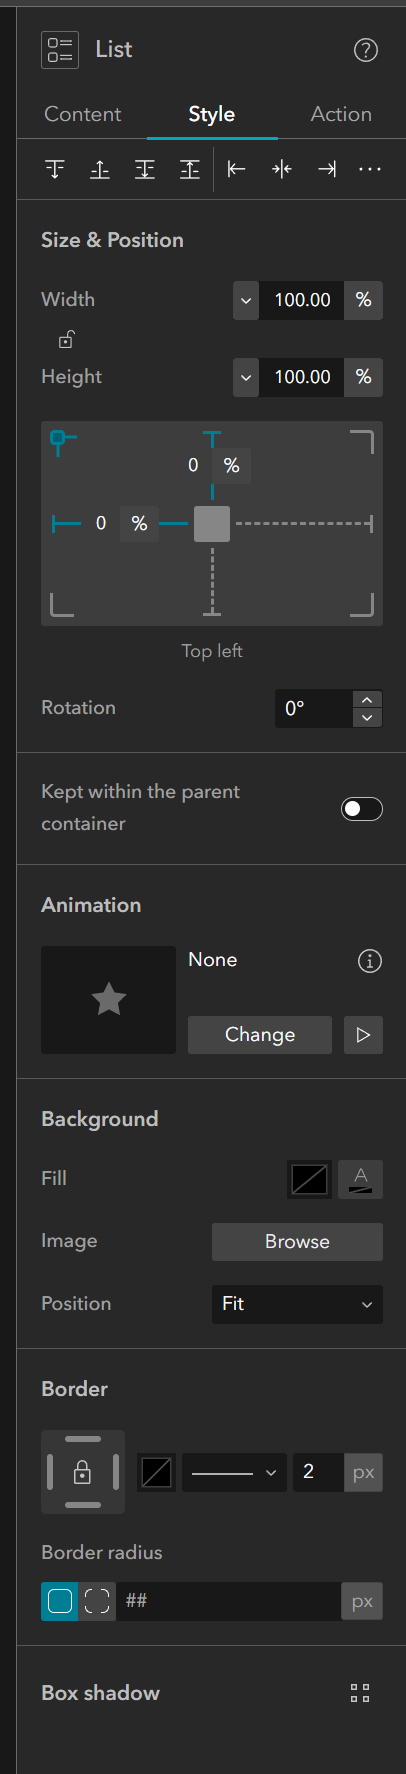This screenshot has width=406, height=1774.
Task: Click the align right arrangement icon
Action: point(327,169)
